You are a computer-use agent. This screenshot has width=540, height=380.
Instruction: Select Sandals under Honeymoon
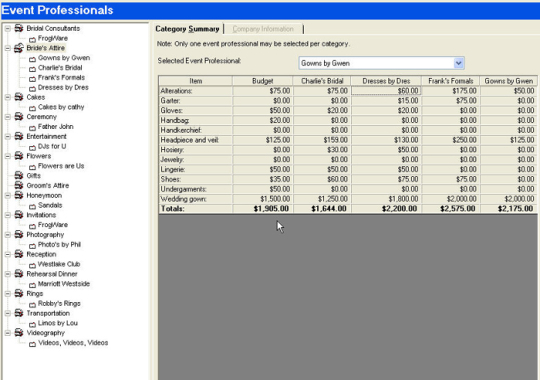(50, 205)
